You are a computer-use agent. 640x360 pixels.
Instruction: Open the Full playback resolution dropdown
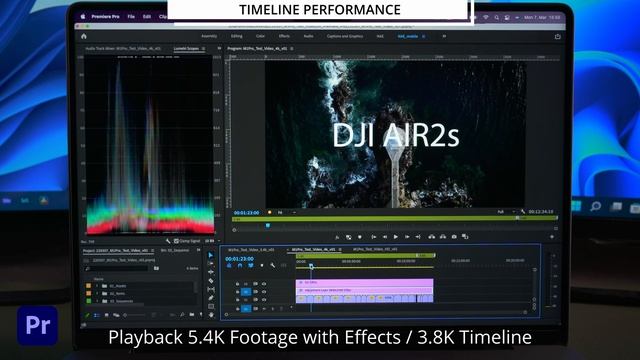(x=506, y=212)
